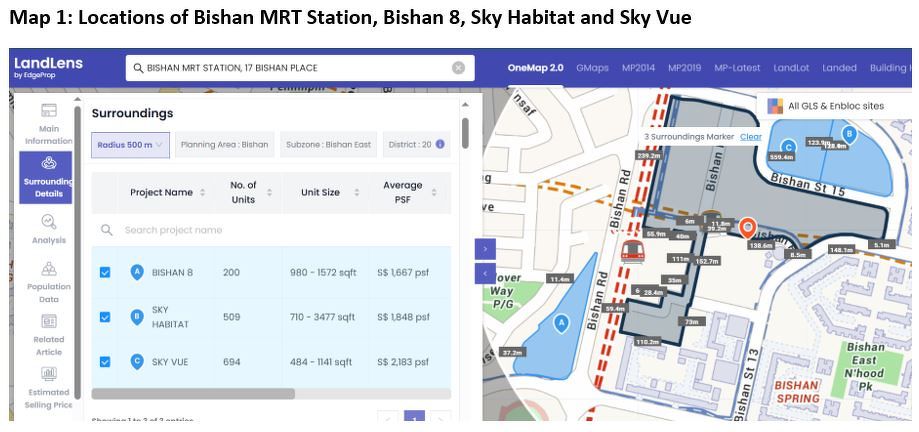Click the SKY VUE project name
919x432 pixels.
(x=170, y=362)
